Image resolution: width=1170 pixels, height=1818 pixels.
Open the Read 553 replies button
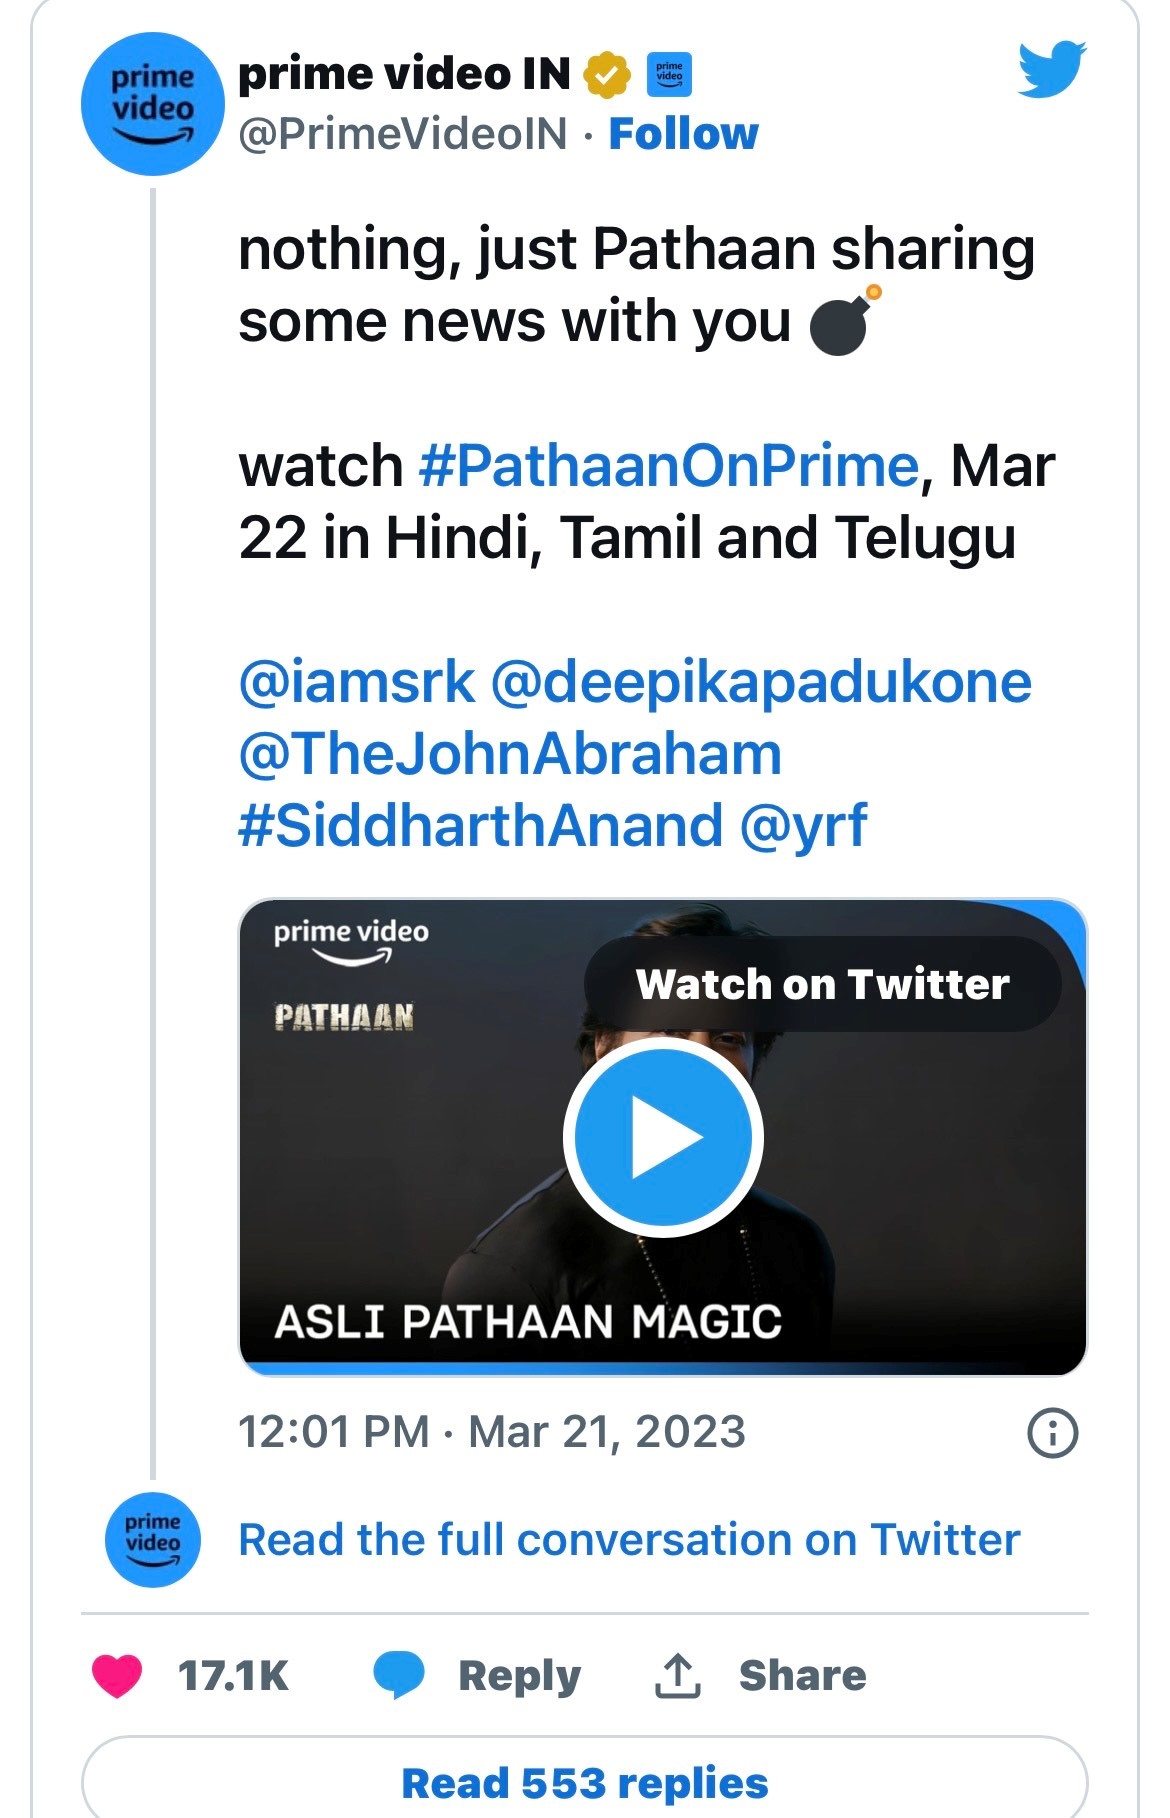(584, 1783)
